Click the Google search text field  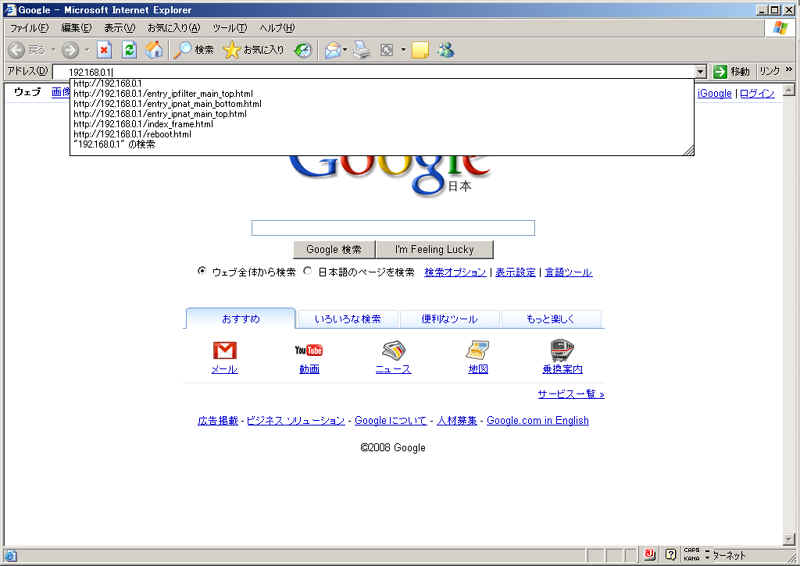coord(393,228)
